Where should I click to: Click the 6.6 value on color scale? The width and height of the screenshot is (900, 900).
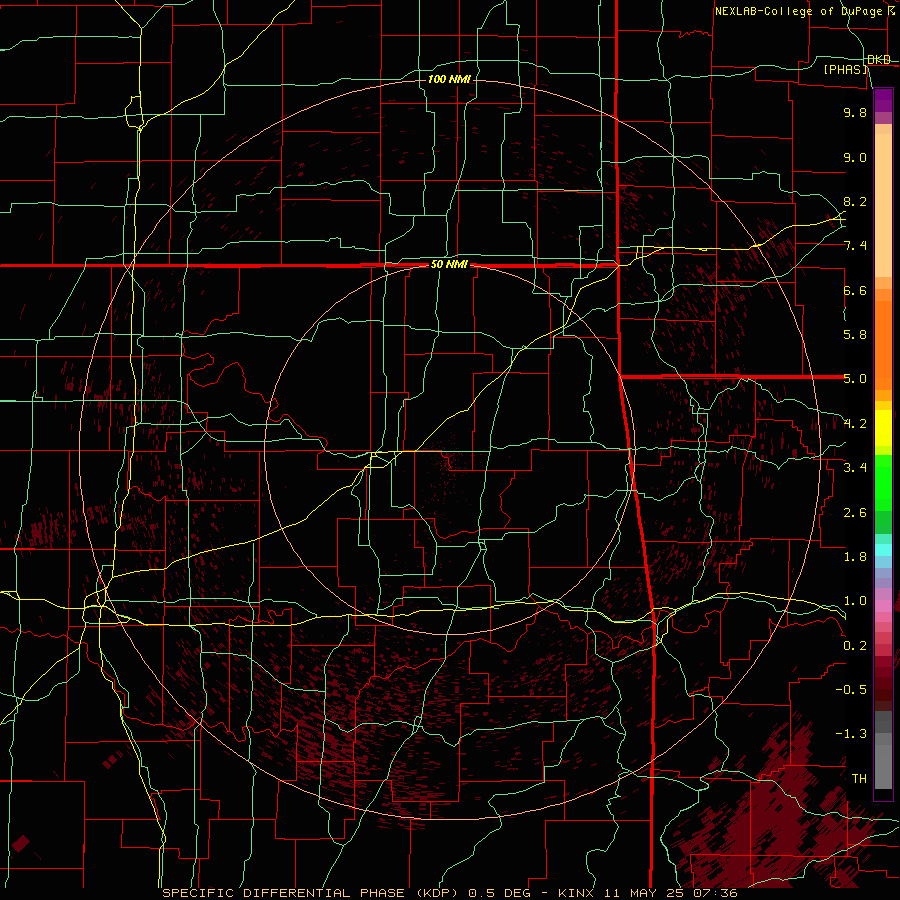click(x=855, y=290)
